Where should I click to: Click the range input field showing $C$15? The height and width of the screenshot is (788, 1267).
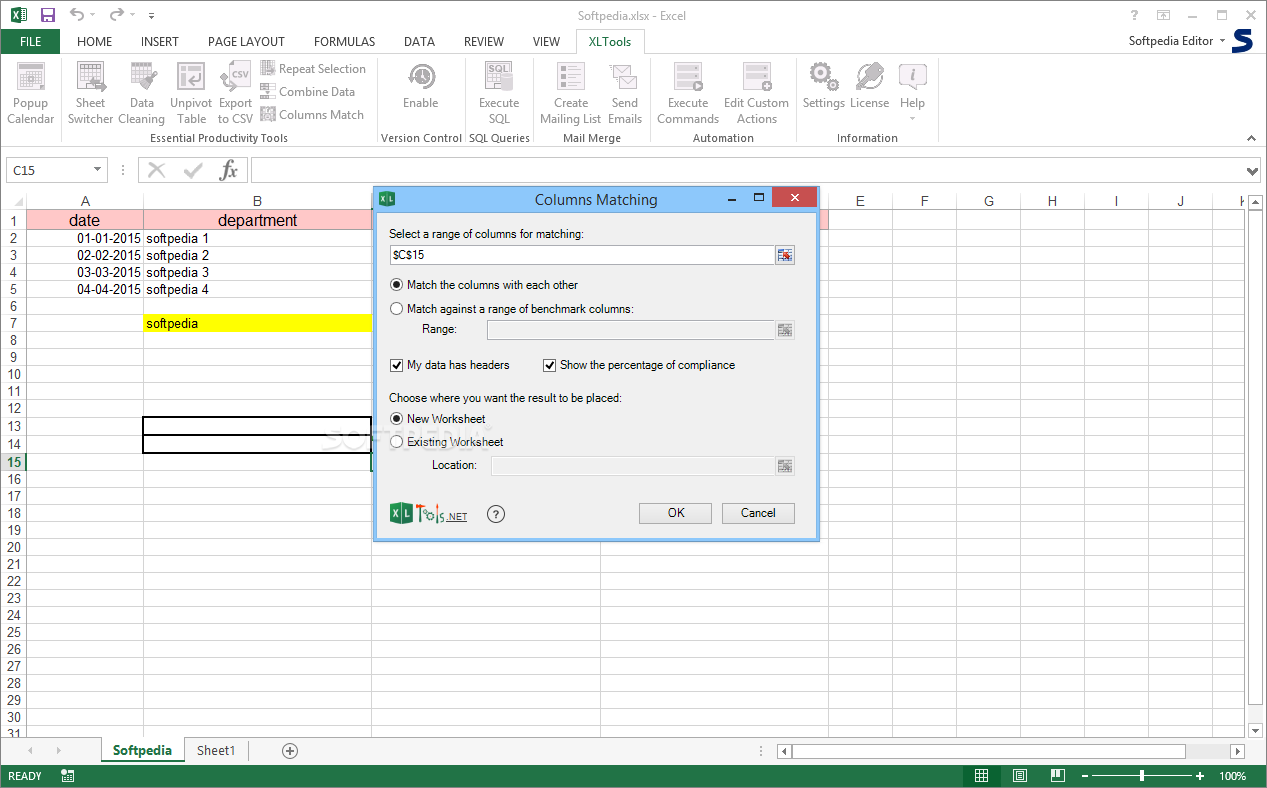[582, 255]
